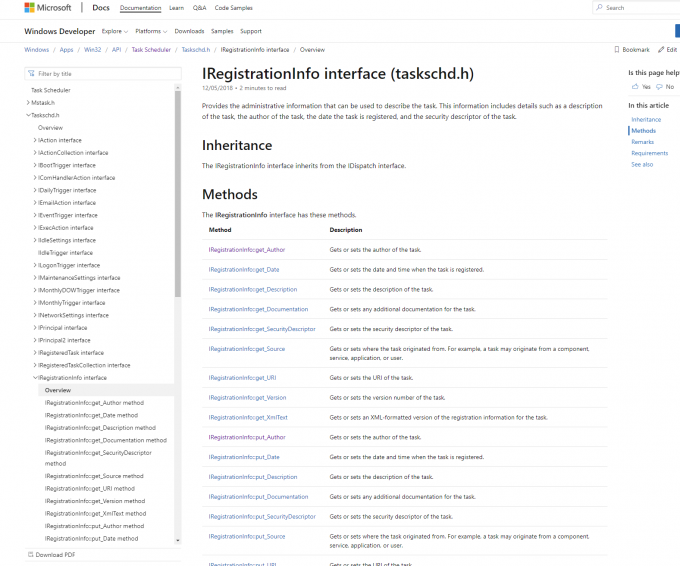This screenshot has width=680, height=566.
Task: Jump to Remarks in article nav
Action: coord(642,142)
